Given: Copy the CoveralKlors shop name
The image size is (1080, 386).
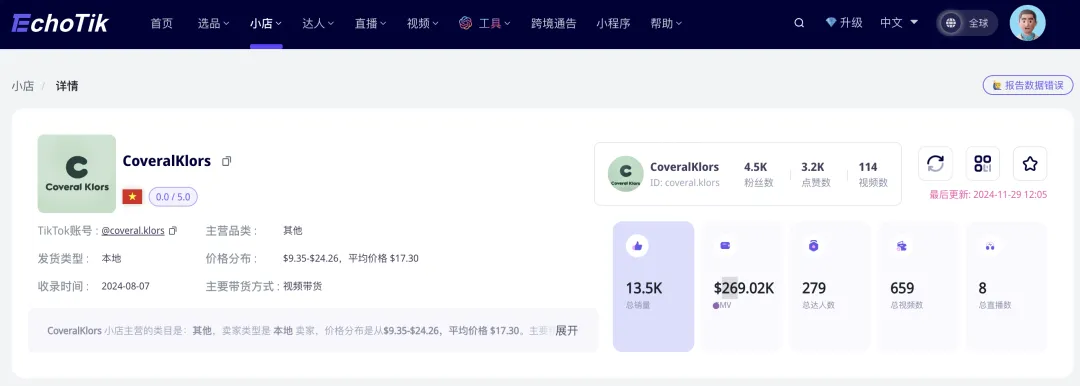Looking at the screenshot, I should click(x=227, y=161).
